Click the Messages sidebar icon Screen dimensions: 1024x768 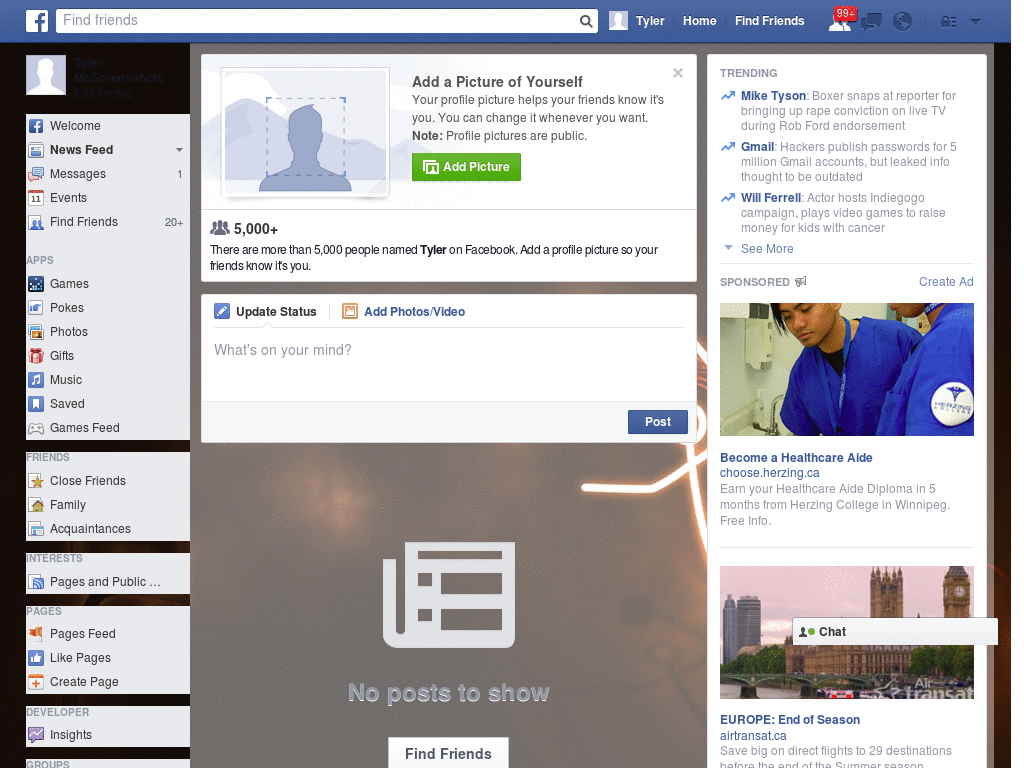click(x=36, y=174)
